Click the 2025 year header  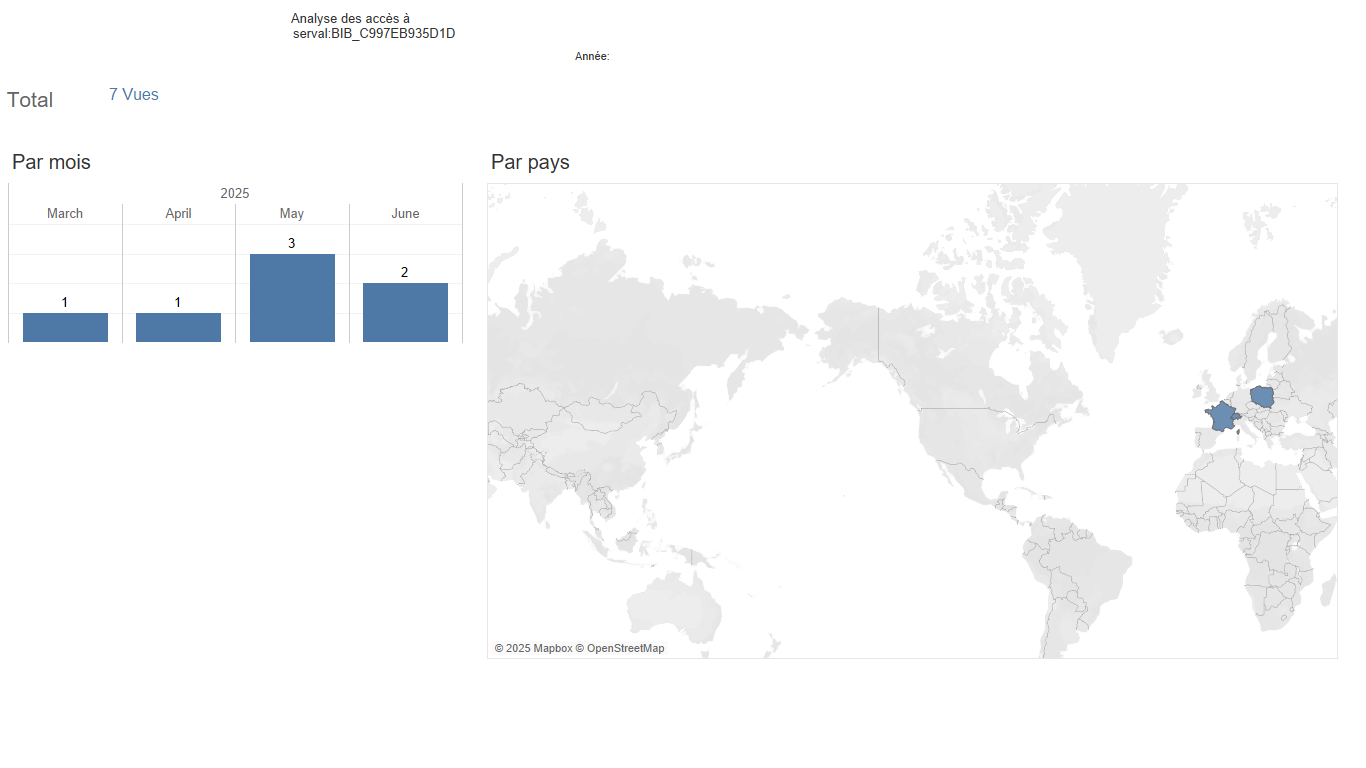(x=235, y=193)
